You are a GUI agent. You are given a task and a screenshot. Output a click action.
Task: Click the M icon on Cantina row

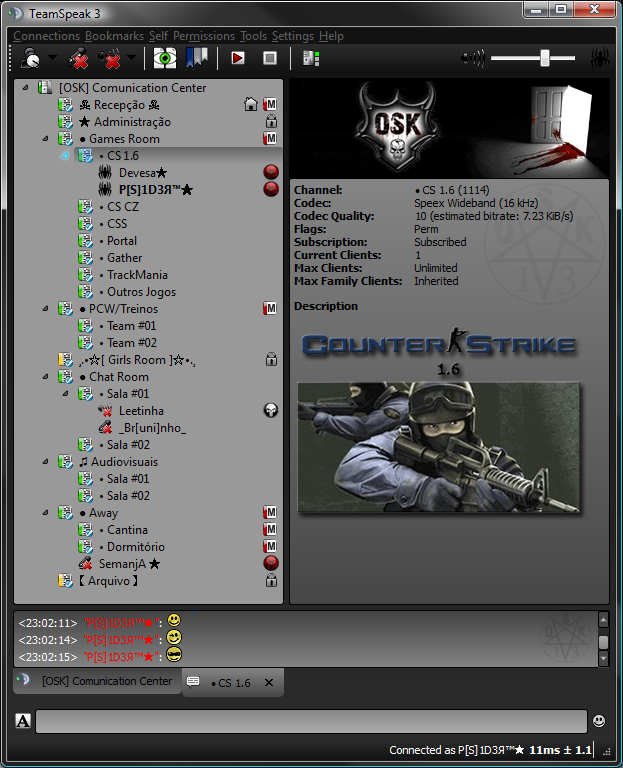coord(270,529)
